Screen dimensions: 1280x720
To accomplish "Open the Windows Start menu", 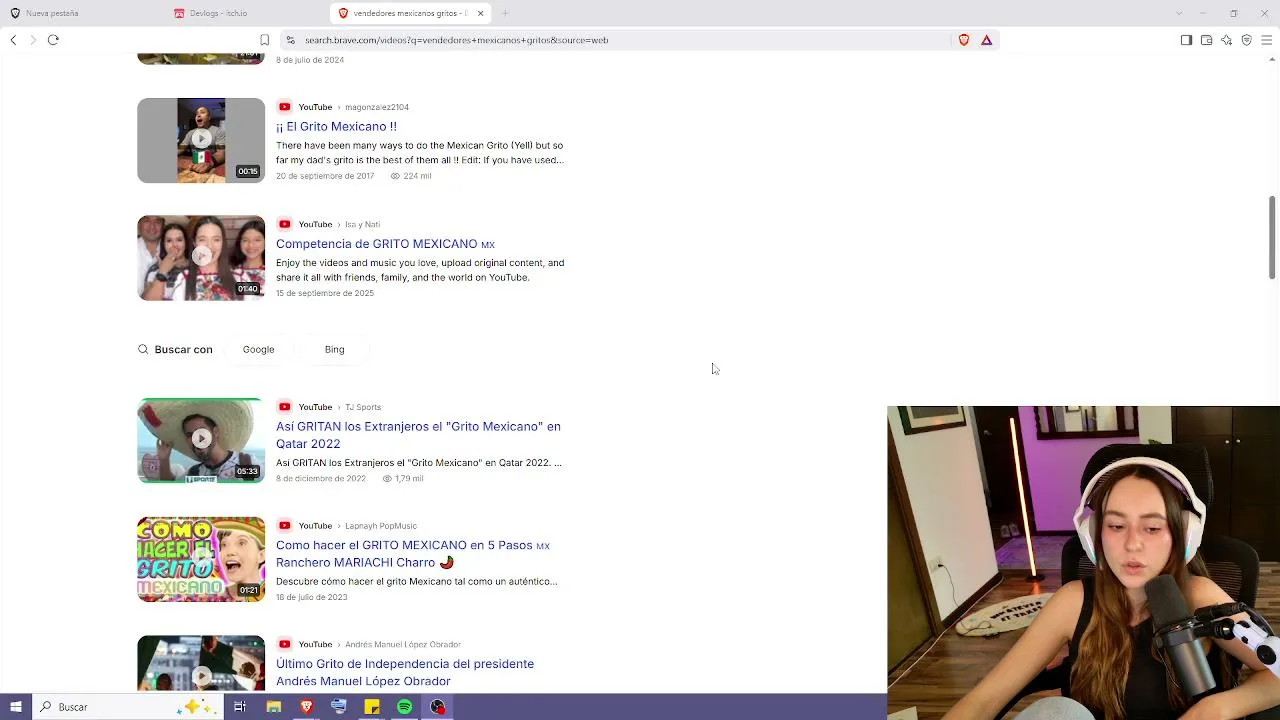I will tap(16, 707).
